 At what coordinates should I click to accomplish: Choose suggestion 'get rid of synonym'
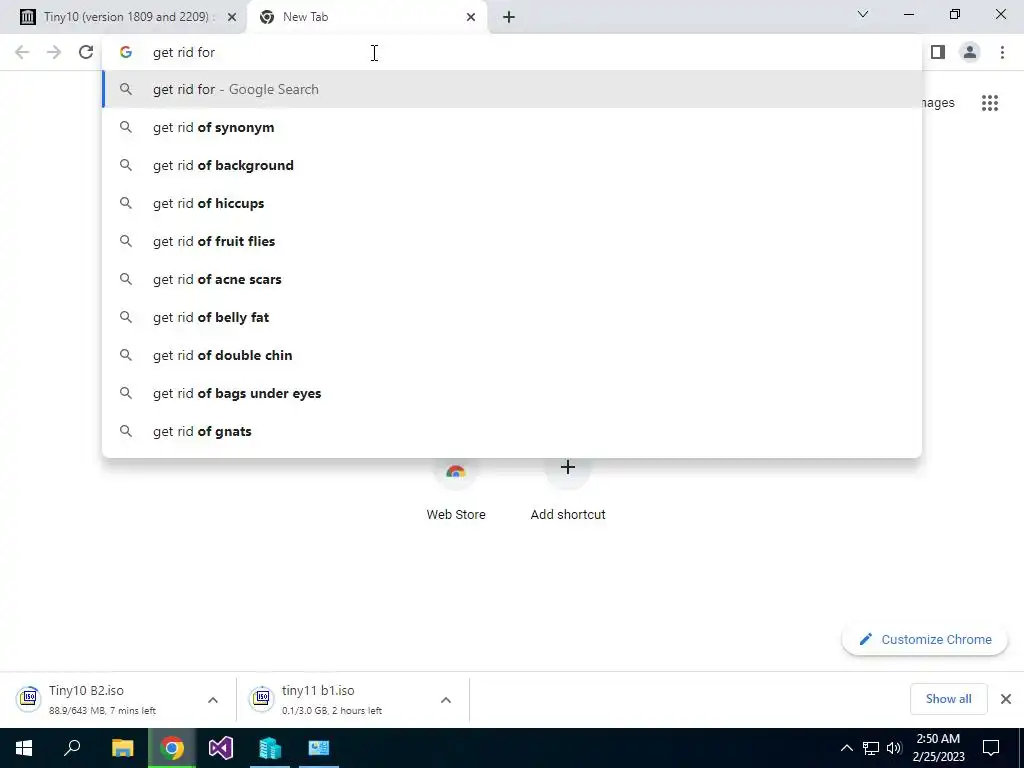point(512,127)
